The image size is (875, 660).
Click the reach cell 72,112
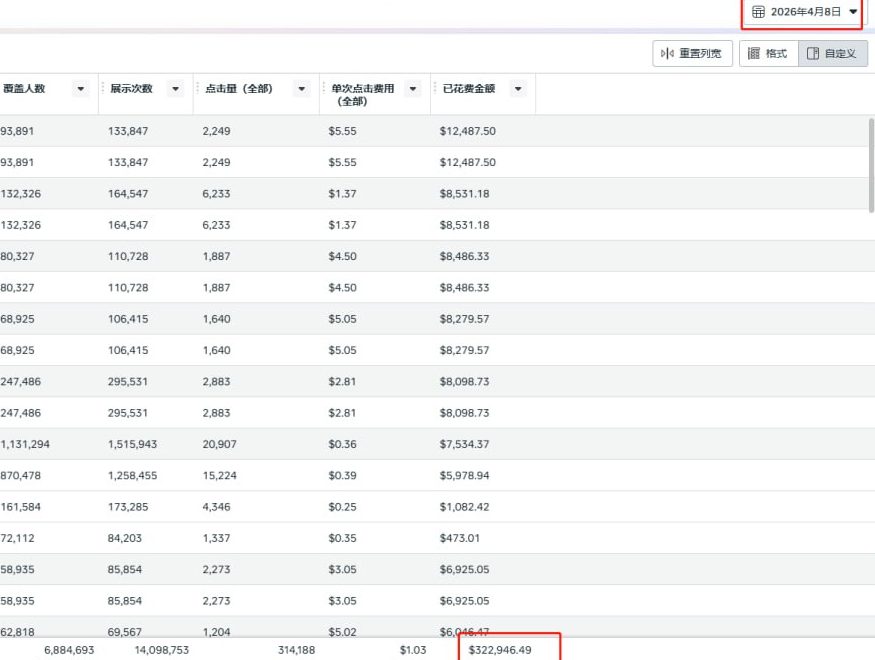coord(17,538)
